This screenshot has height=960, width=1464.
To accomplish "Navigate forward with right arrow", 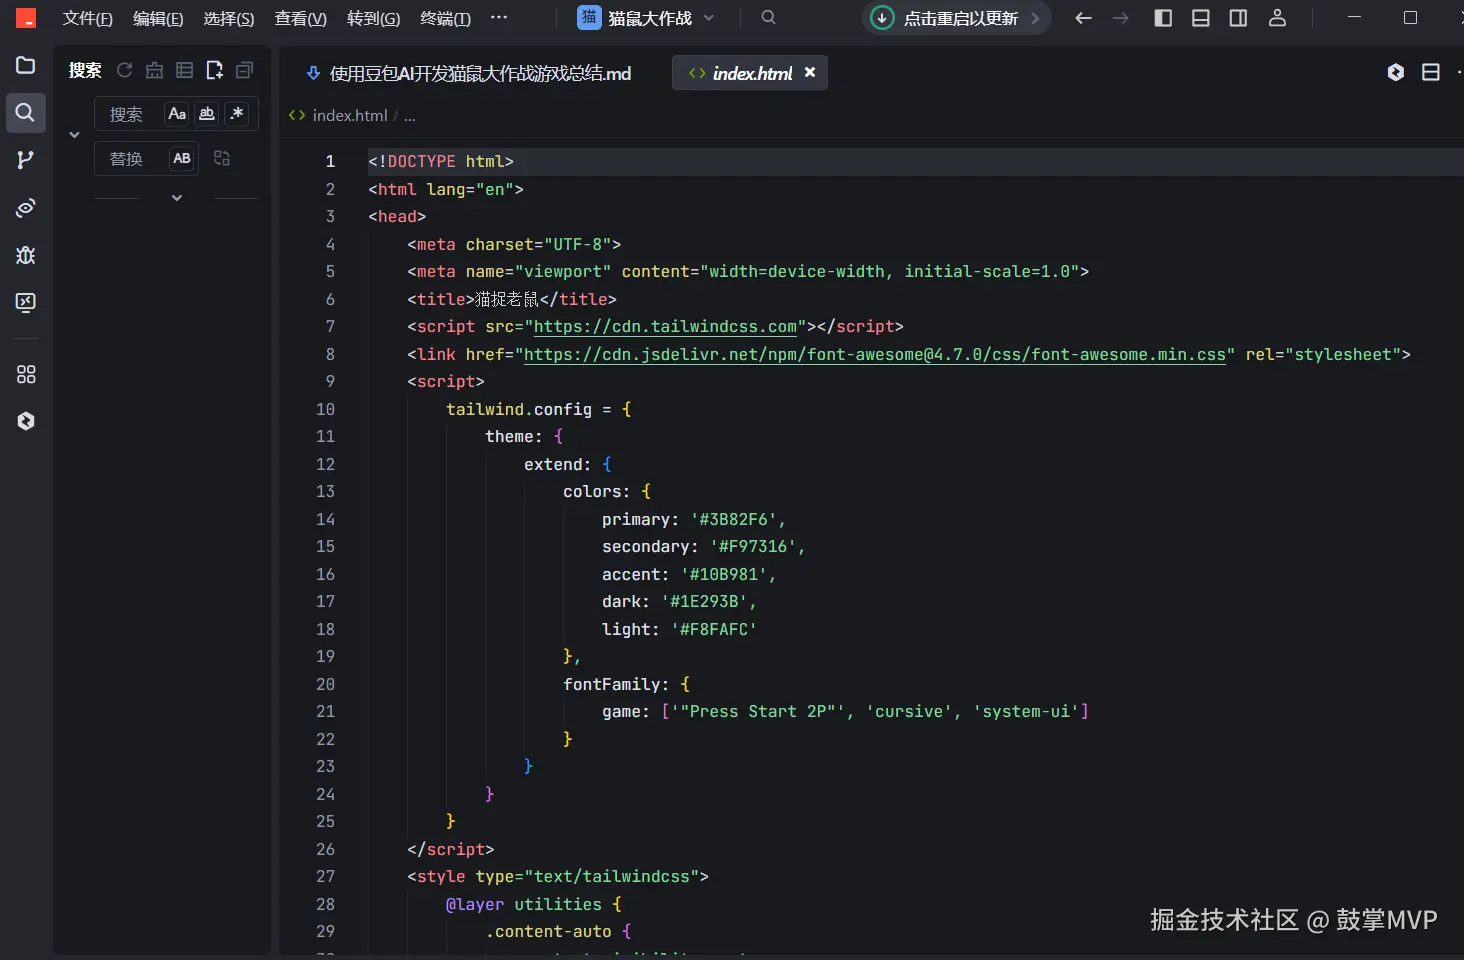I will coord(1121,18).
